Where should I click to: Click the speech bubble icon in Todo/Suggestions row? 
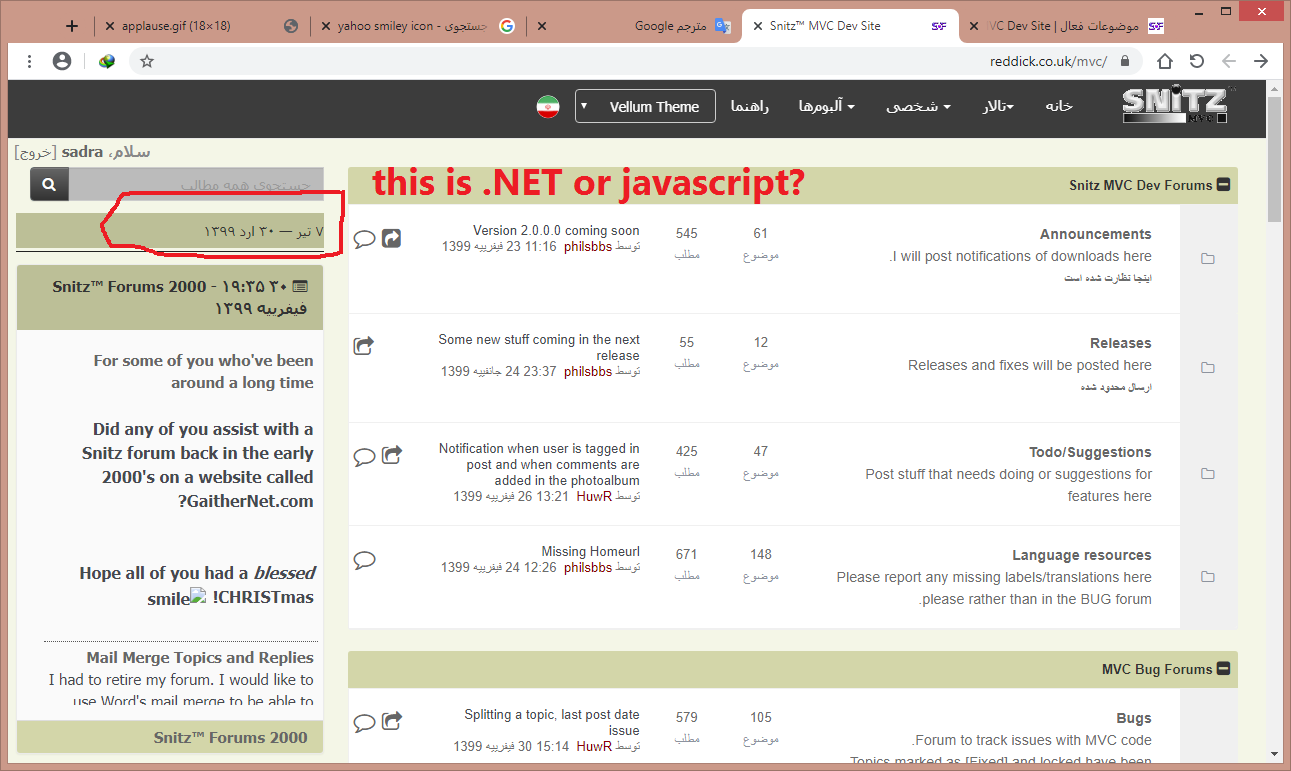point(365,456)
